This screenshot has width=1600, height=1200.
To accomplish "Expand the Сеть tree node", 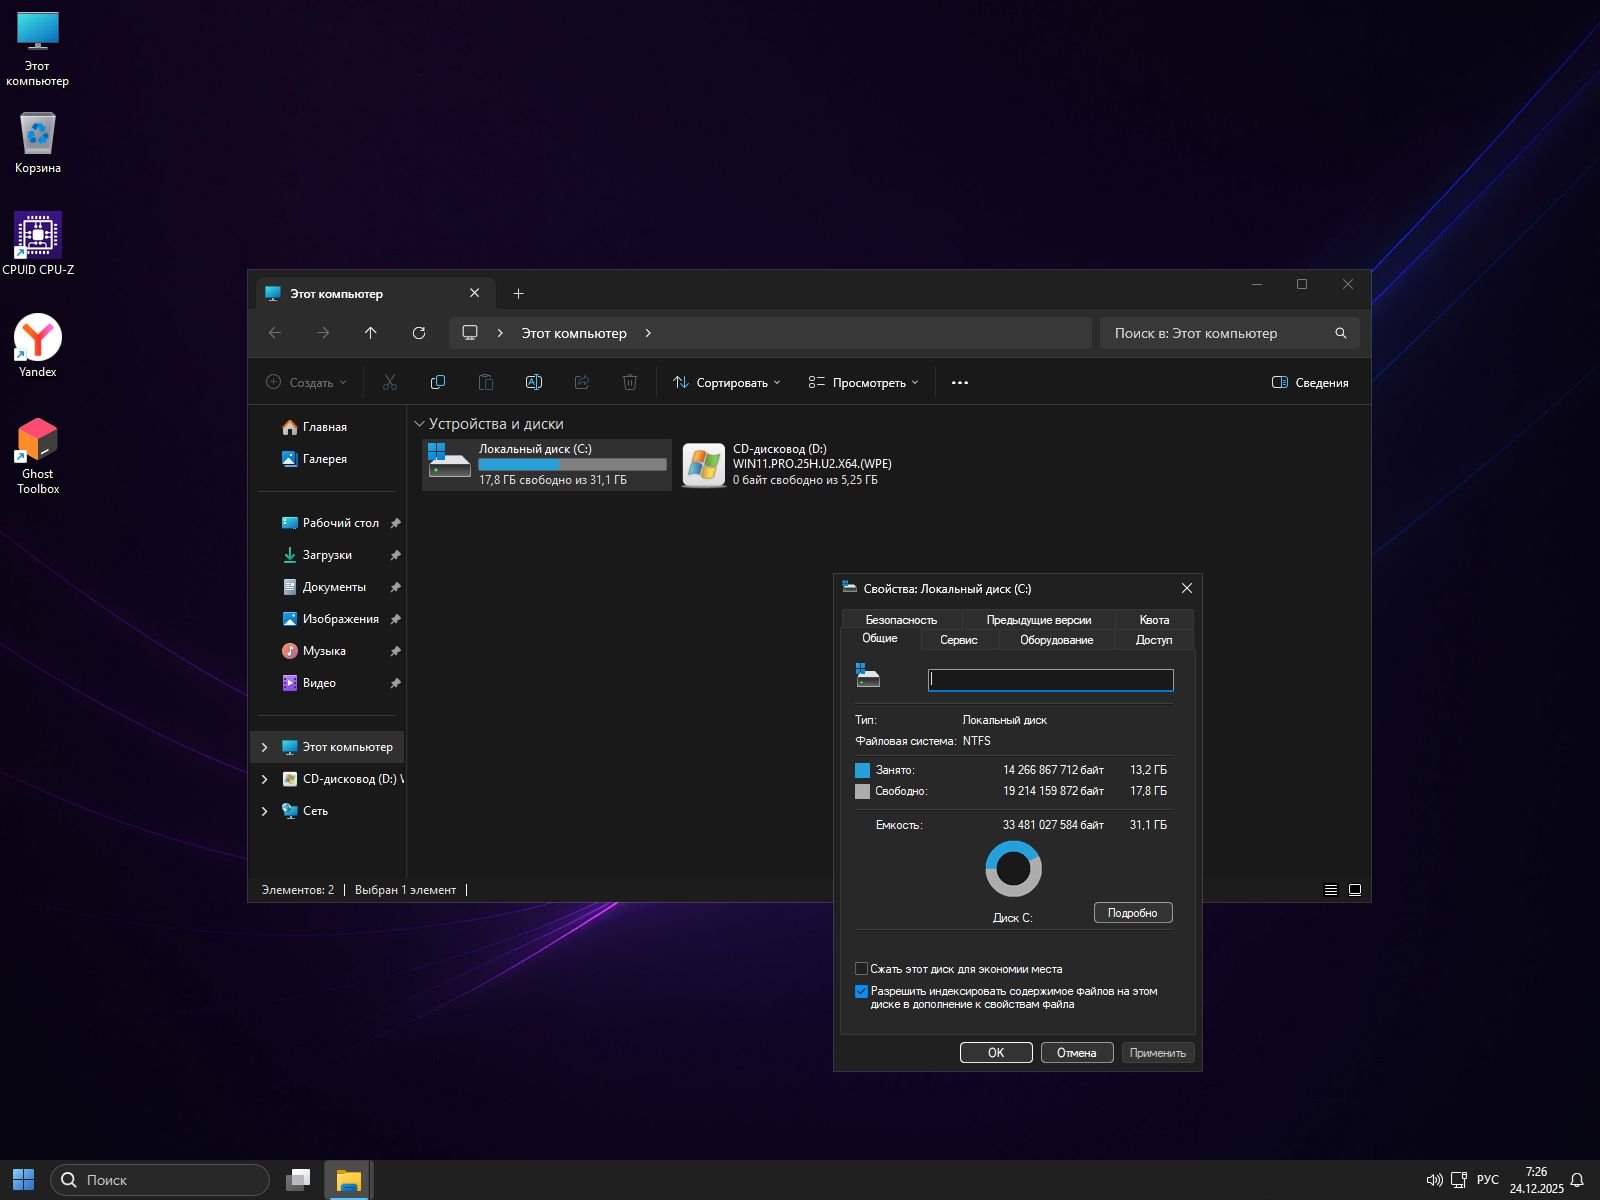I will pyautogui.click(x=264, y=811).
